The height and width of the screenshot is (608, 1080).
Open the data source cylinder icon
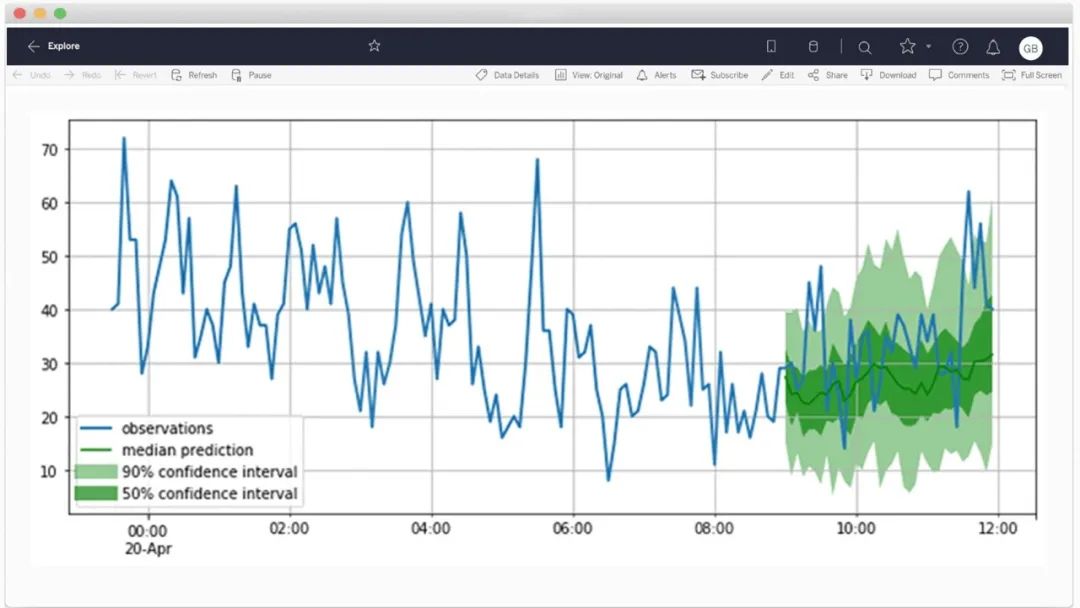click(x=813, y=46)
